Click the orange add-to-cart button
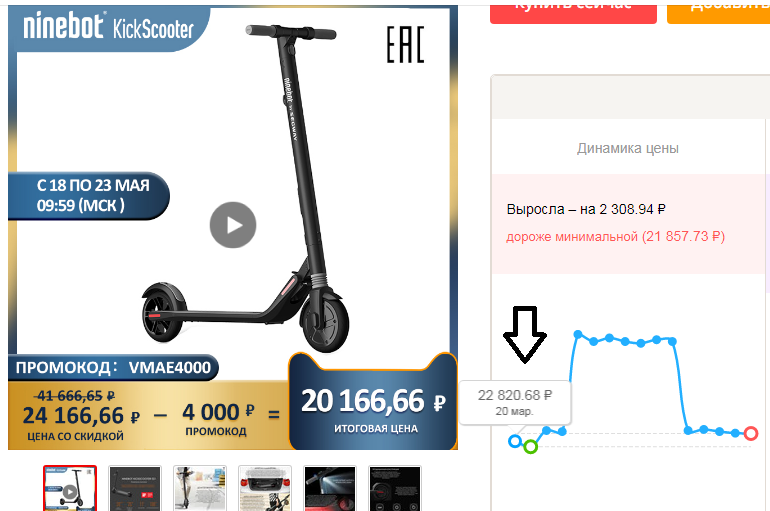This screenshot has height=511, width=770. tap(718, 11)
